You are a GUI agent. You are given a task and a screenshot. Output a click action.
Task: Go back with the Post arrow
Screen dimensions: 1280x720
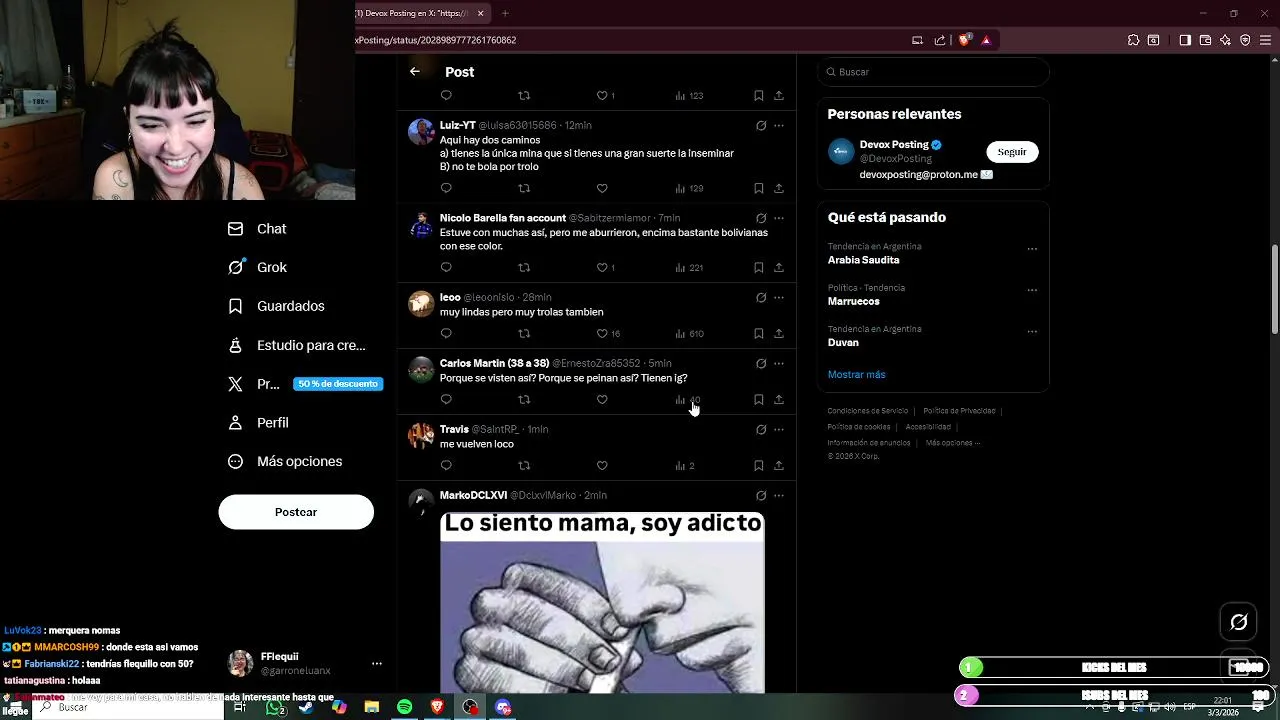coord(415,72)
